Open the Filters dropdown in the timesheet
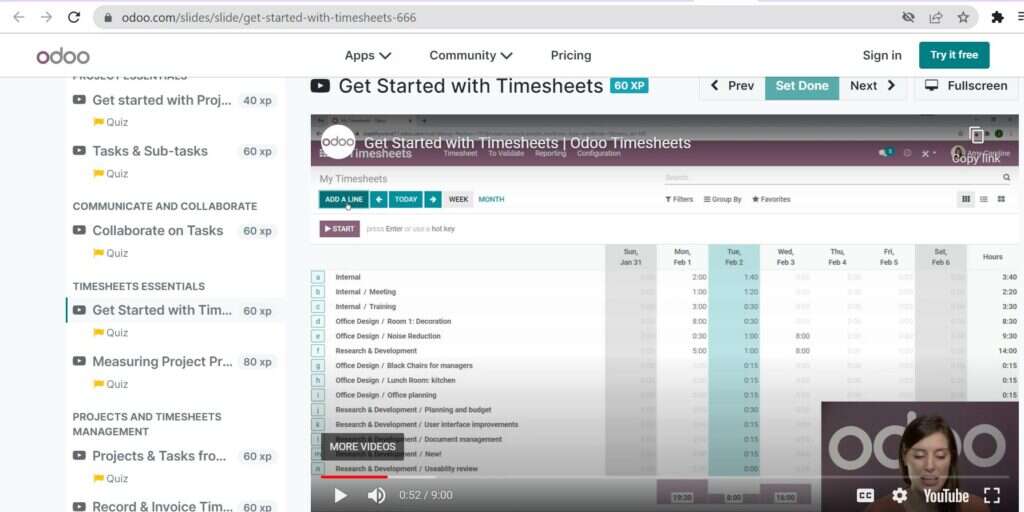Image resolution: width=1024 pixels, height=512 pixels. click(679, 199)
